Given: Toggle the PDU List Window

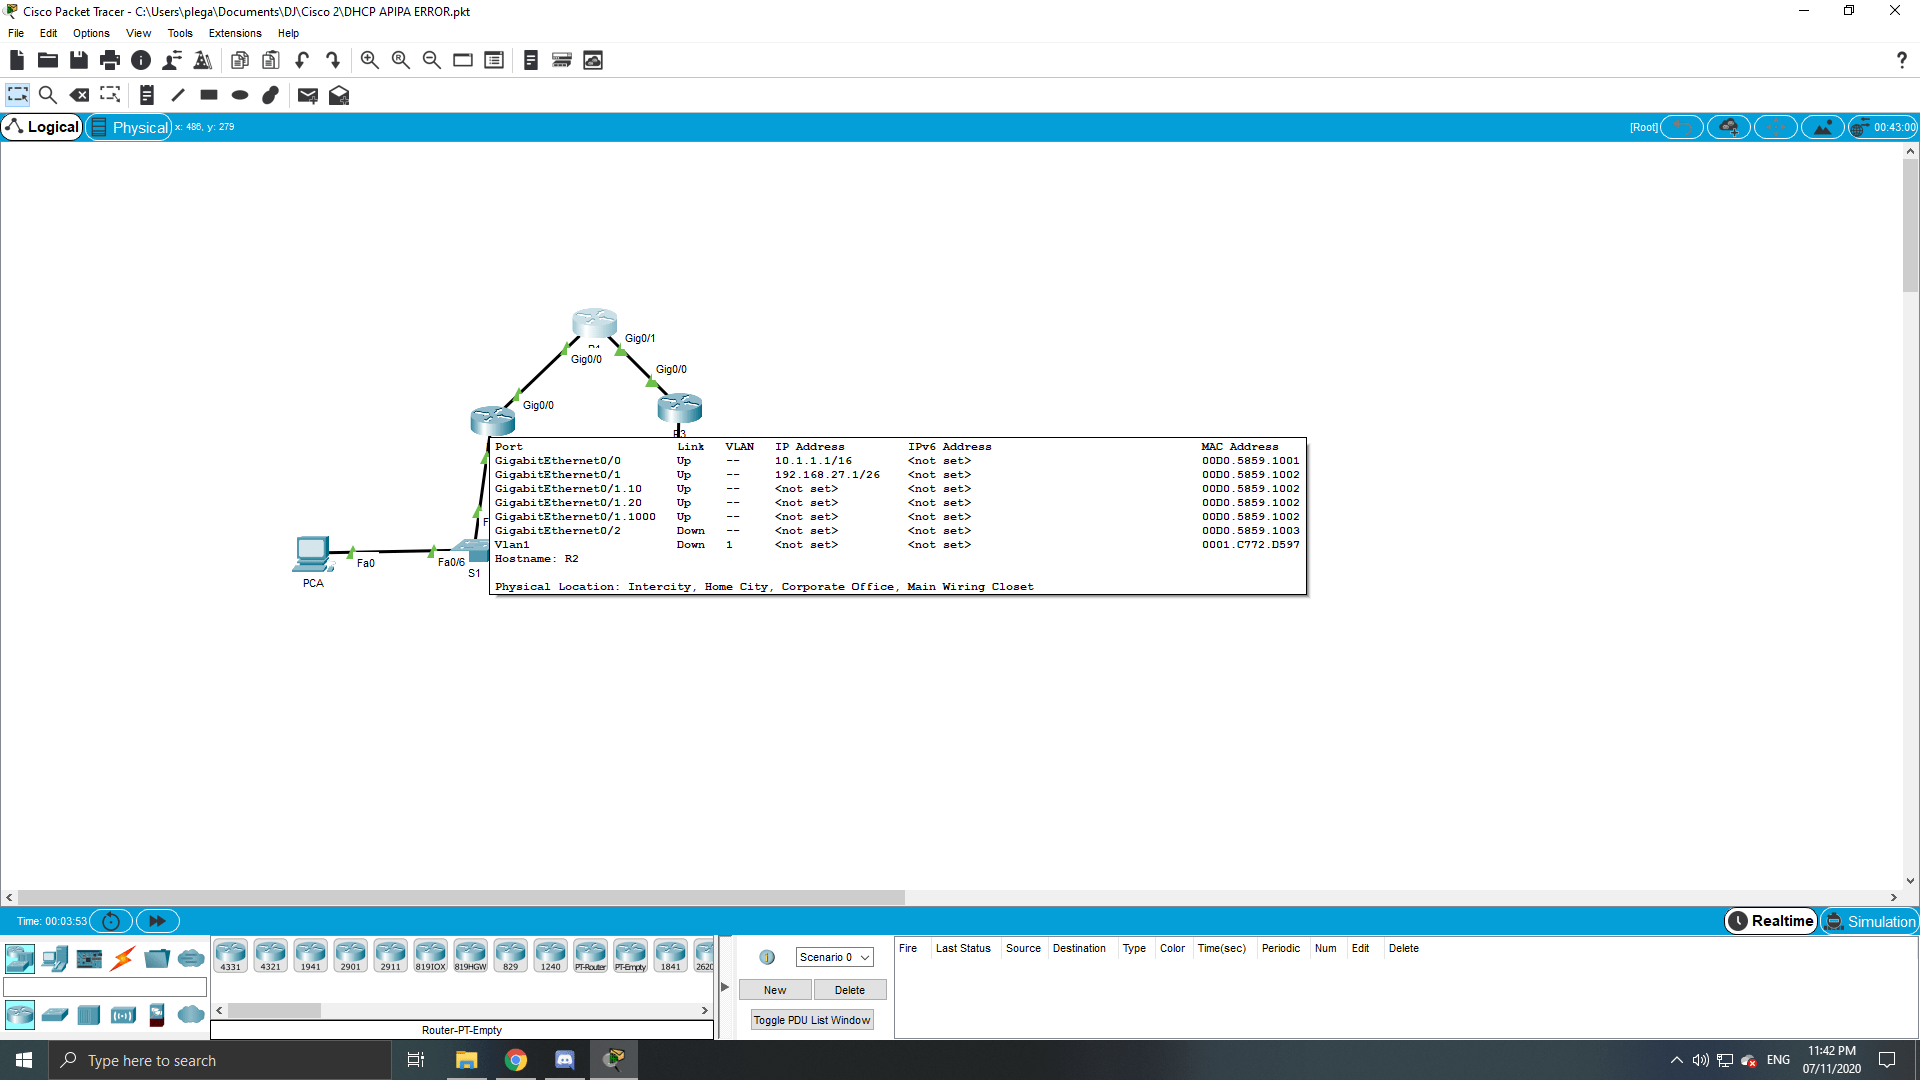Looking at the screenshot, I should click(x=811, y=1019).
